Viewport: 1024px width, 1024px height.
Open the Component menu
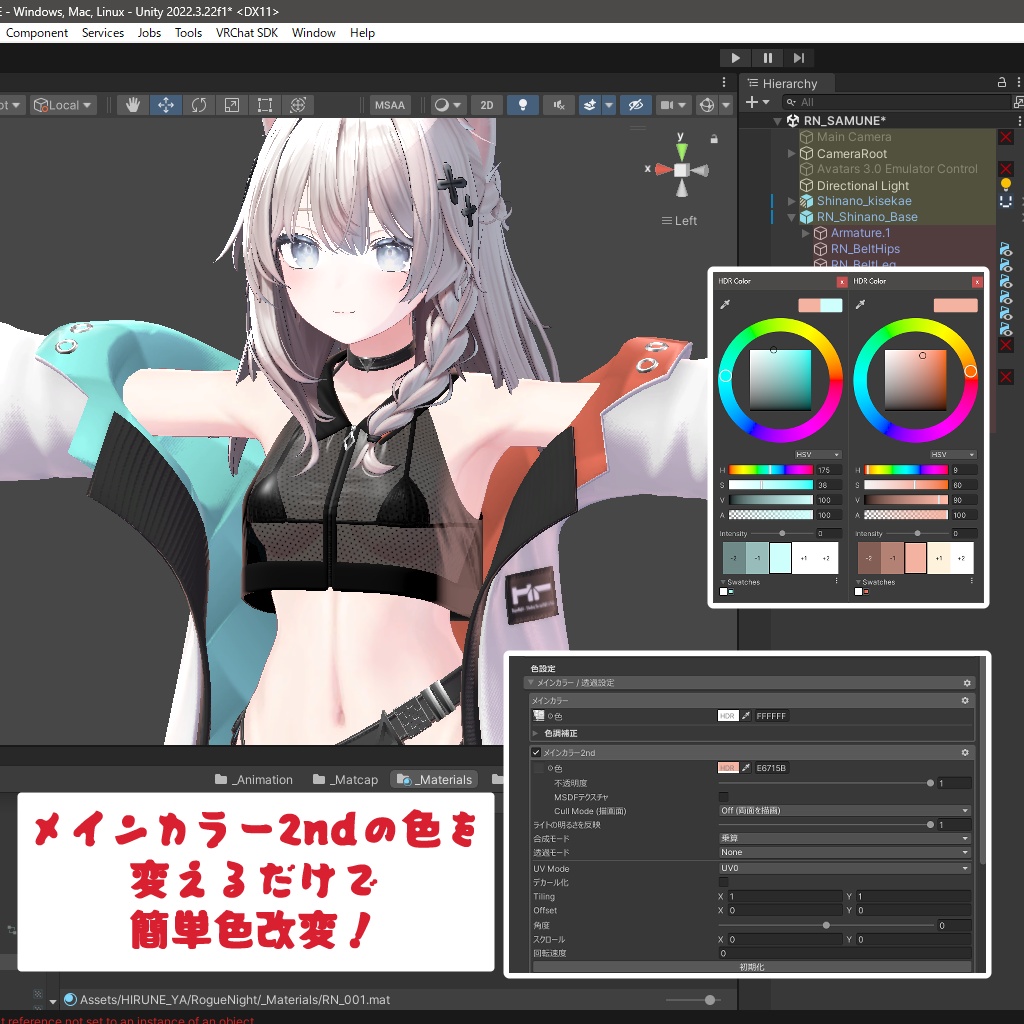(37, 33)
